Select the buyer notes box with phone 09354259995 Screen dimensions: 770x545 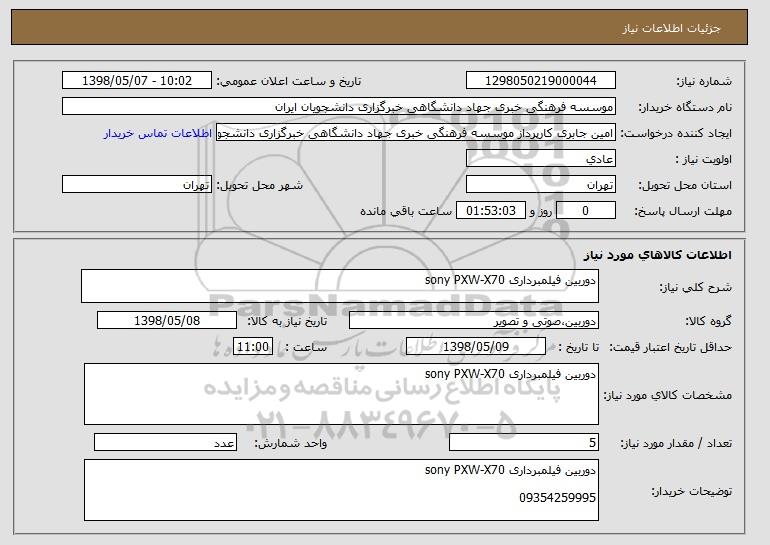[x=341, y=490]
